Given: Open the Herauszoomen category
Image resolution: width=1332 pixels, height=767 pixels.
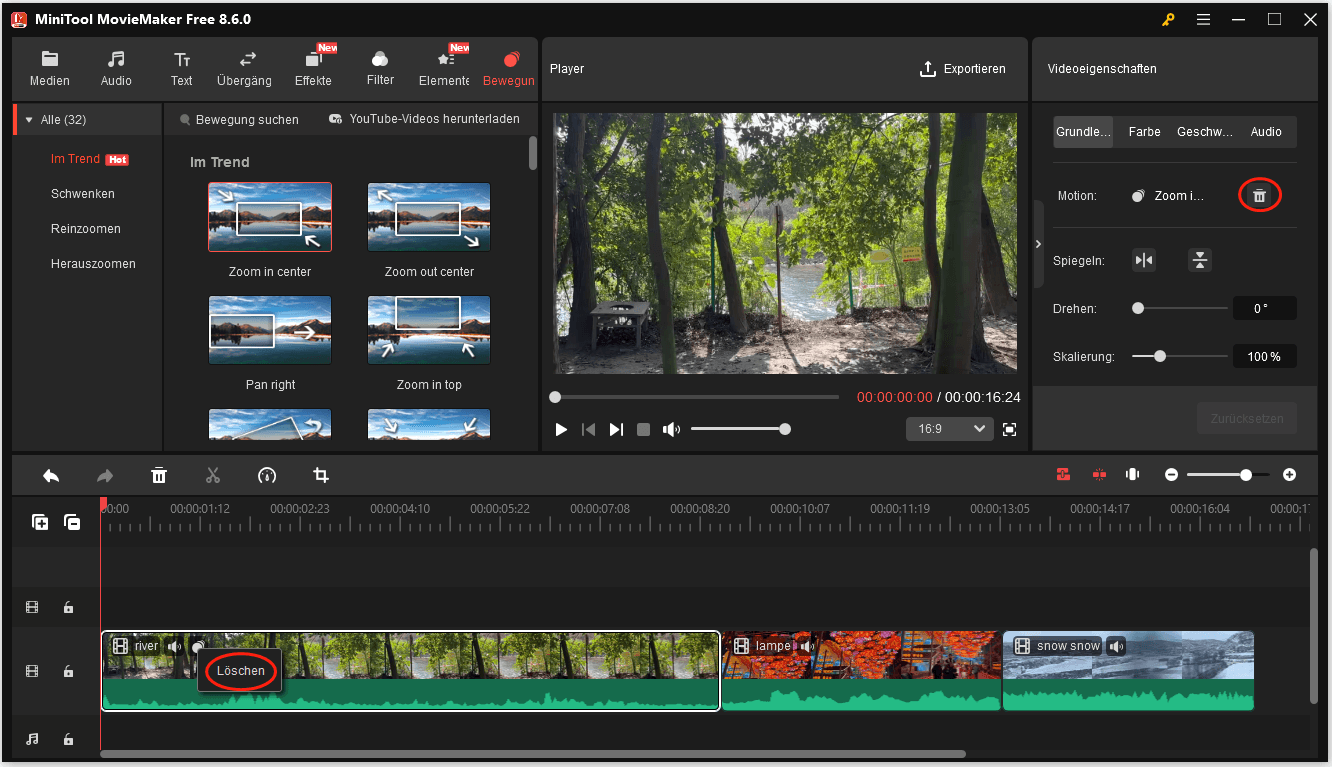Looking at the screenshot, I should pyautogui.click(x=93, y=264).
